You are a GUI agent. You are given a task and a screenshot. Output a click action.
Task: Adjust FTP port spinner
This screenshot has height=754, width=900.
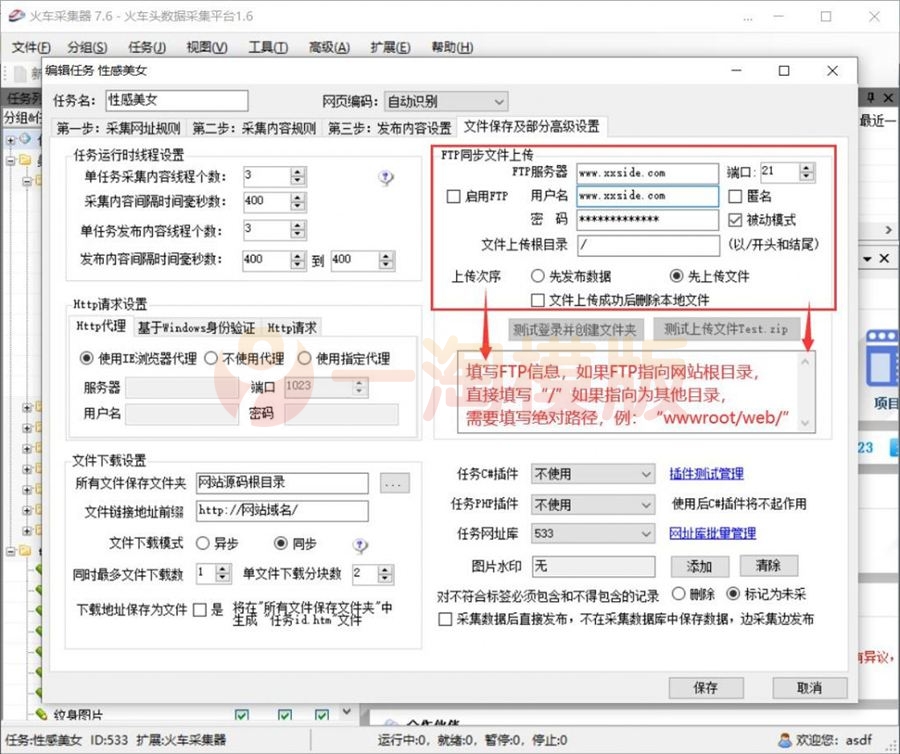(806, 172)
